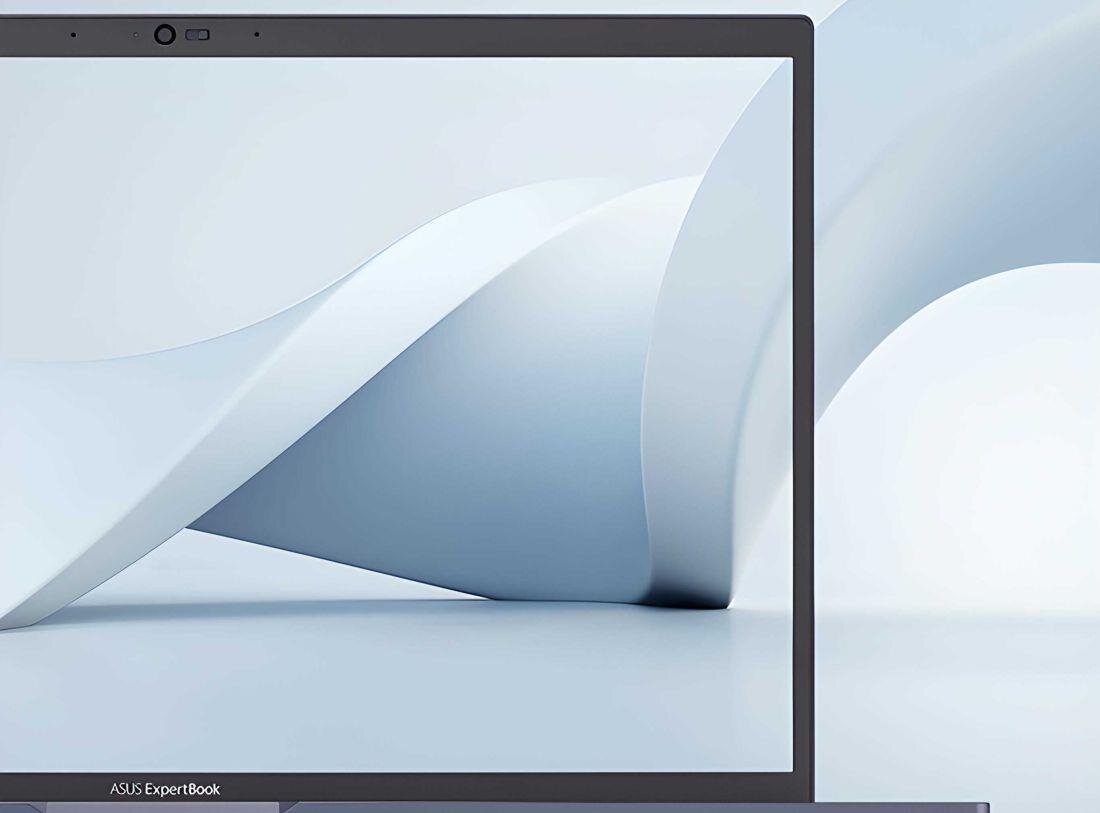The height and width of the screenshot is (813, 1100).
Task: Click the ASUS ExpertBook logo
Action: [x=165, y=789]
